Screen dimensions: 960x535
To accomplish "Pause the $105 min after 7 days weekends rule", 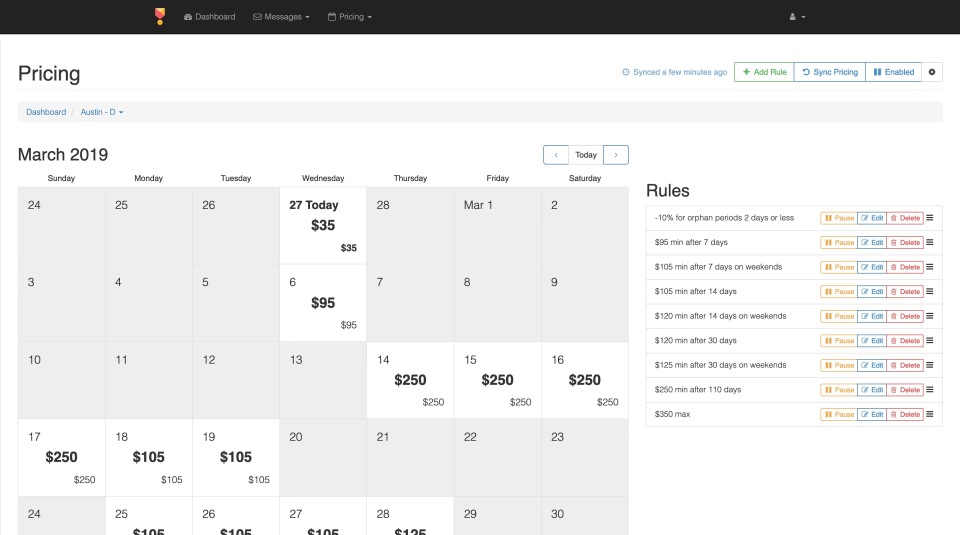I will coord(839,267).
